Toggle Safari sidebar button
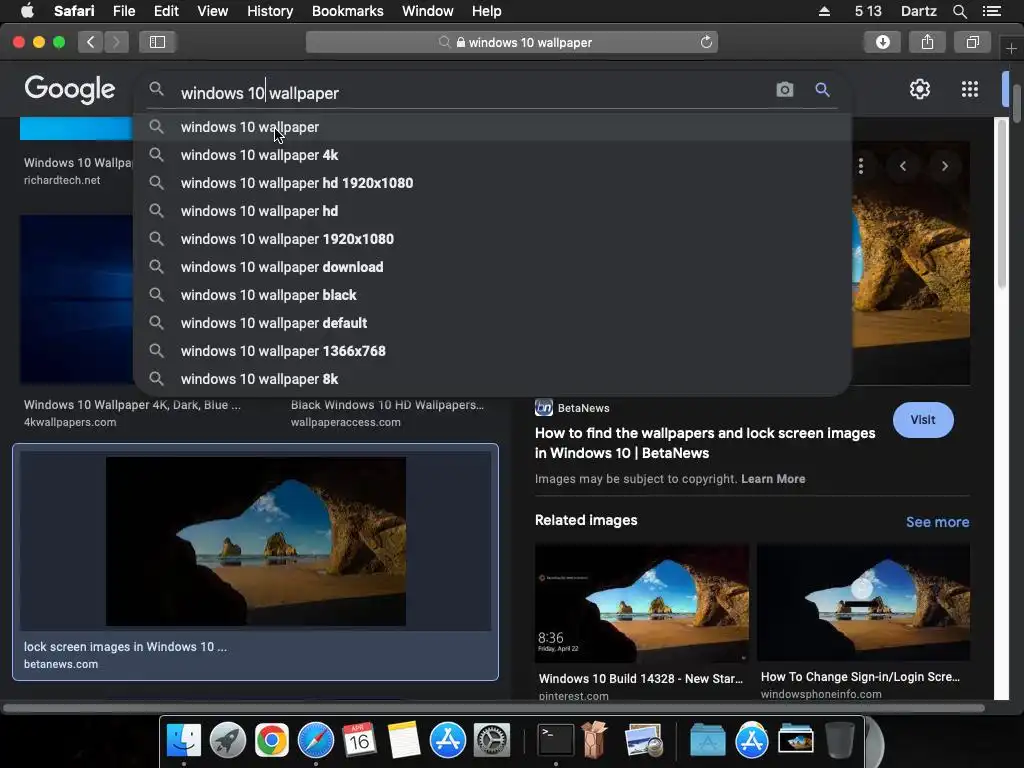Image resolution: width=1024 pixels, height=768 pixels. coord(157,42)
